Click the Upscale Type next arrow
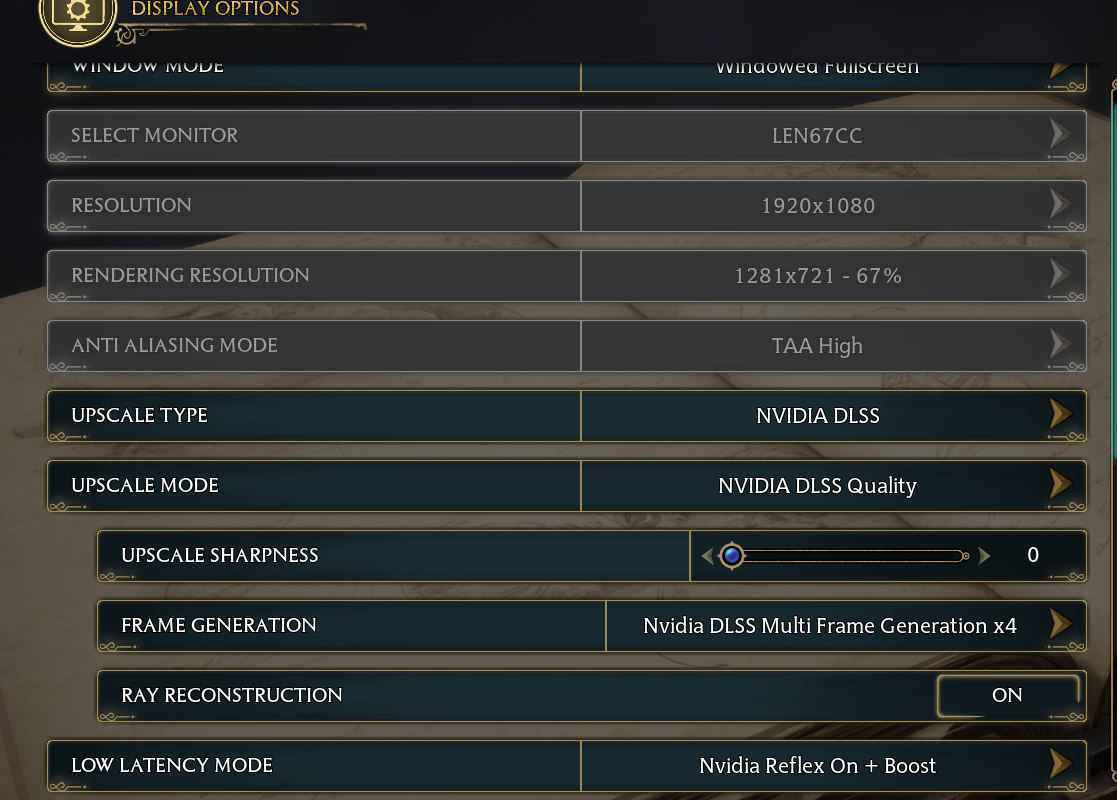 pos(1060,415)
